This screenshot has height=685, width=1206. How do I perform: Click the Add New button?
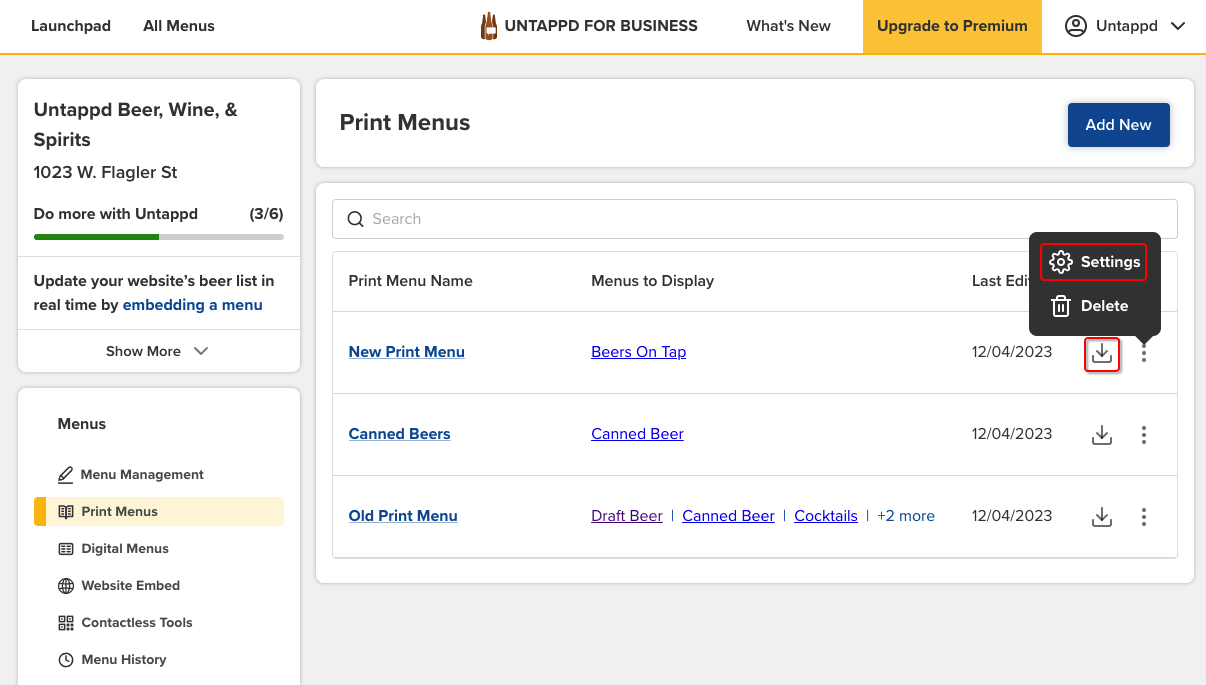1118,125
